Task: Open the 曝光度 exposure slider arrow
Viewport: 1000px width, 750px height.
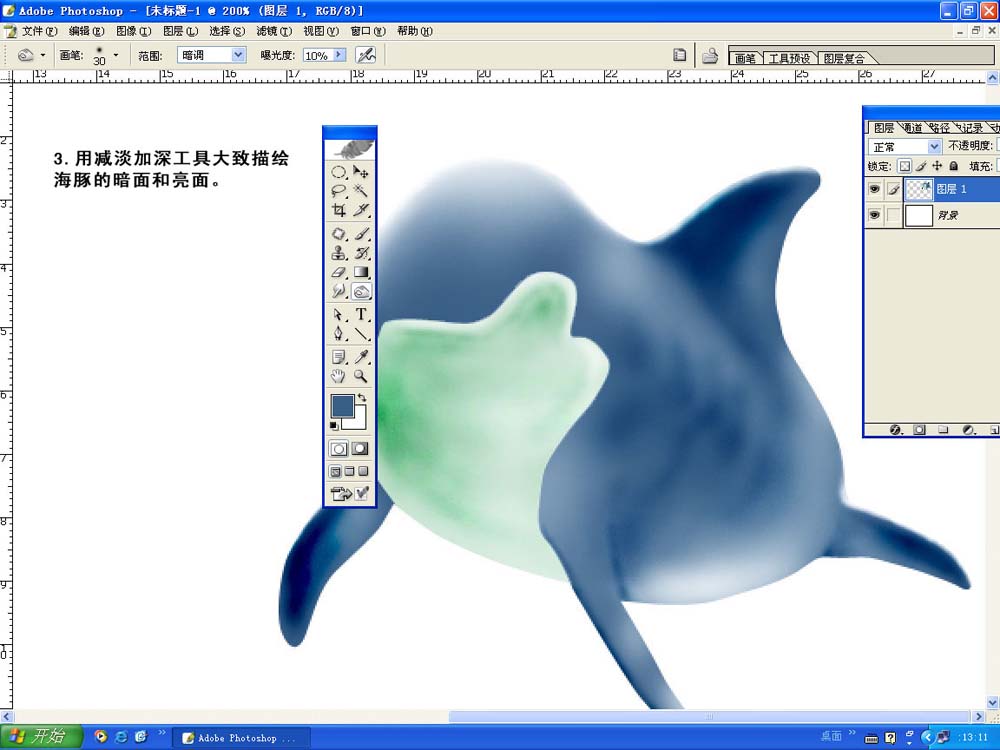Action: [340, 55]
